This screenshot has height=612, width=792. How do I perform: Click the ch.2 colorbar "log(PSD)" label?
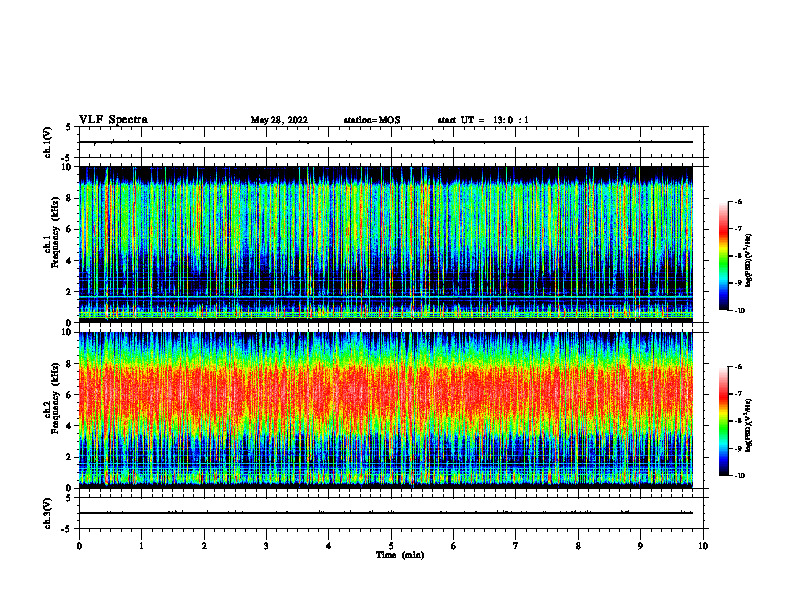point(749,425)
